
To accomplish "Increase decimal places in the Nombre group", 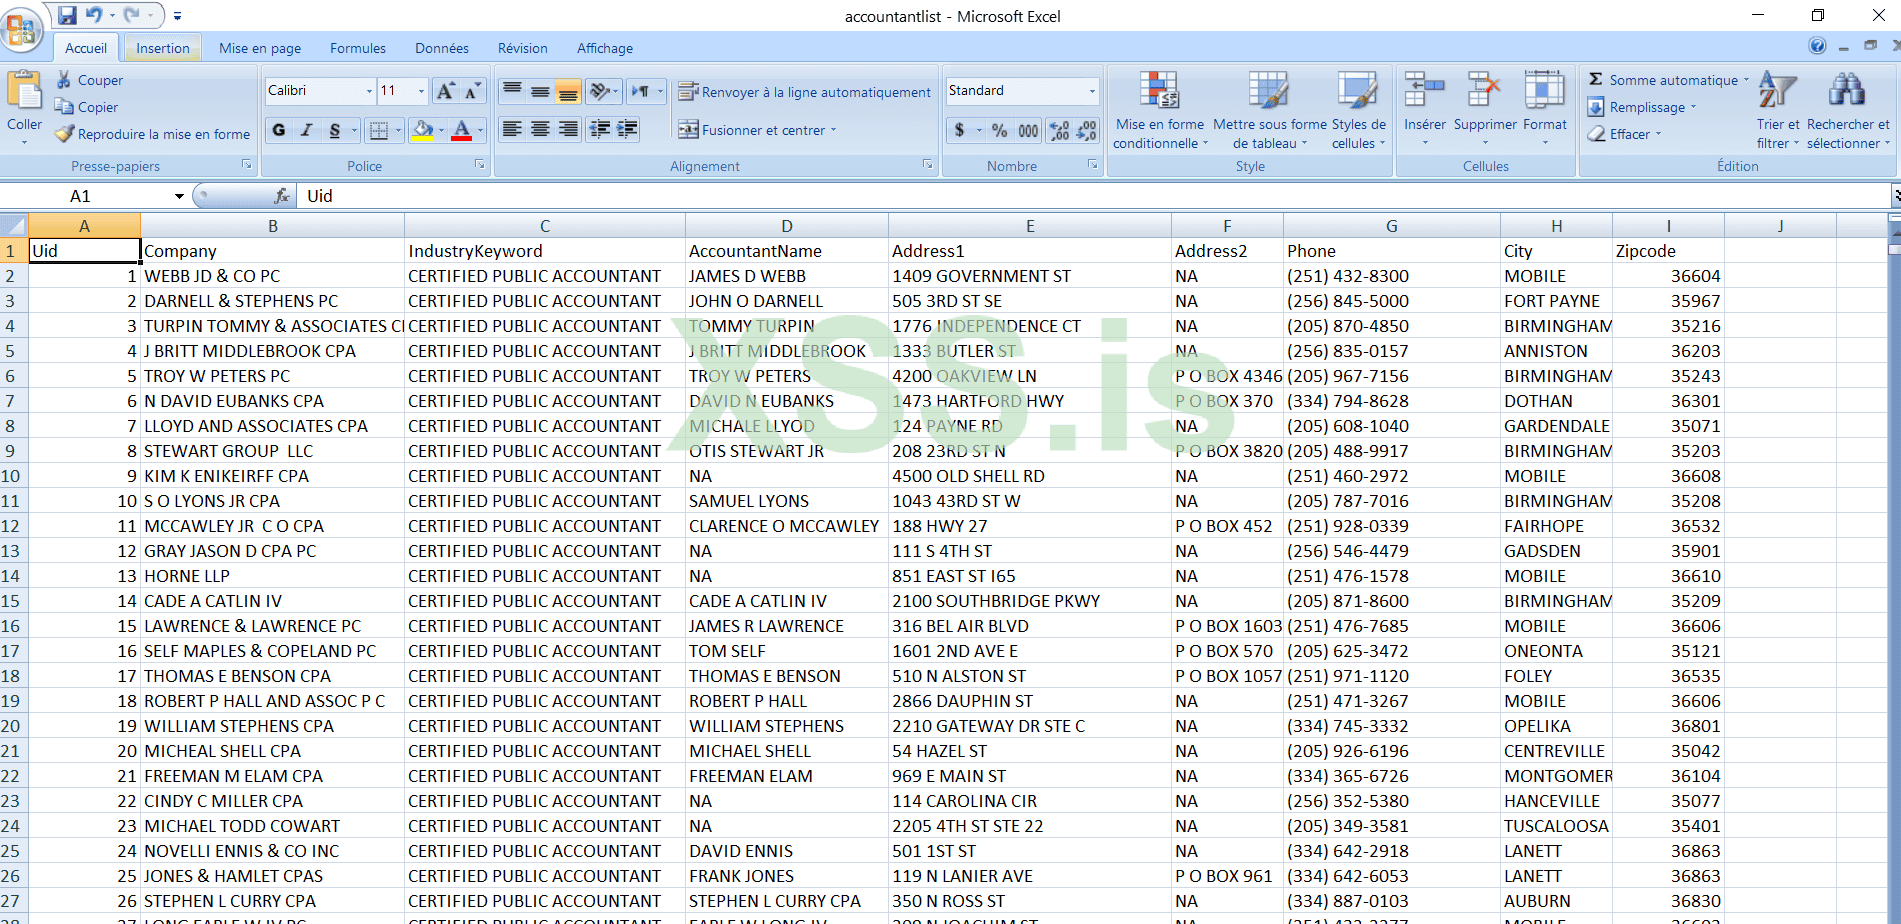I will 1059,130.
